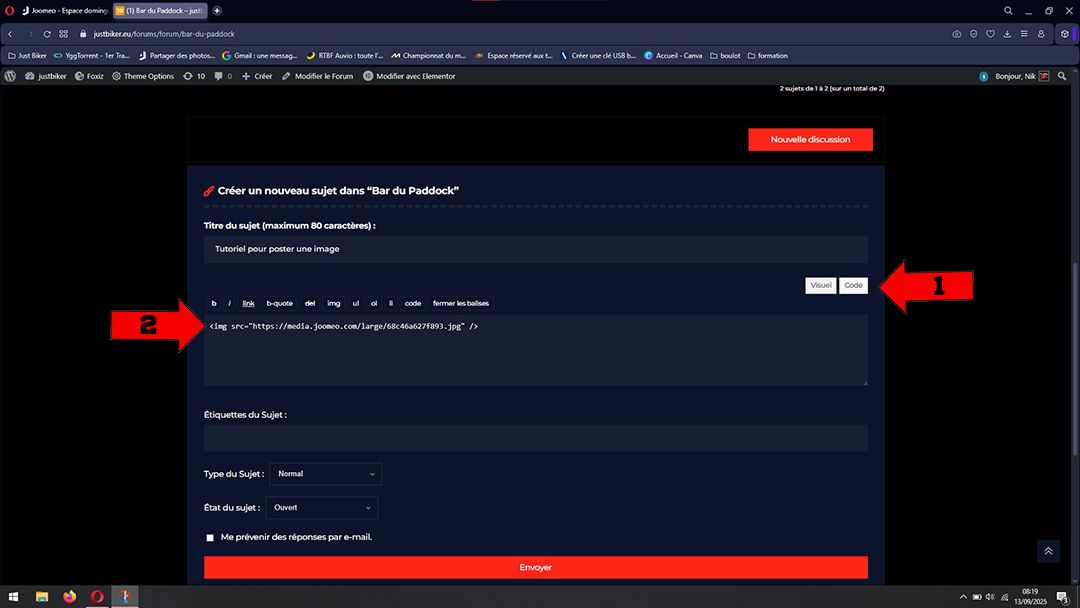Open the 'État du sujet' dropdown

coord(323,508)
